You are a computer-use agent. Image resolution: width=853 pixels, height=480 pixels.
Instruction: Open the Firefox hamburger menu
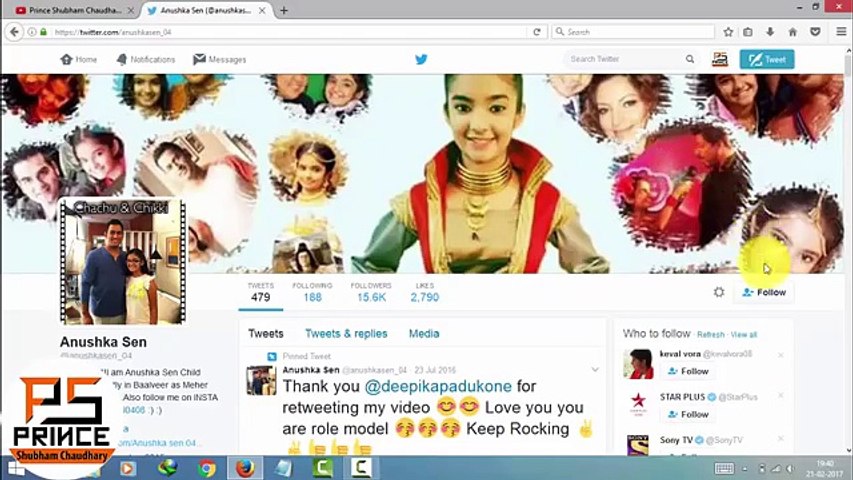(x=841, y=32)
